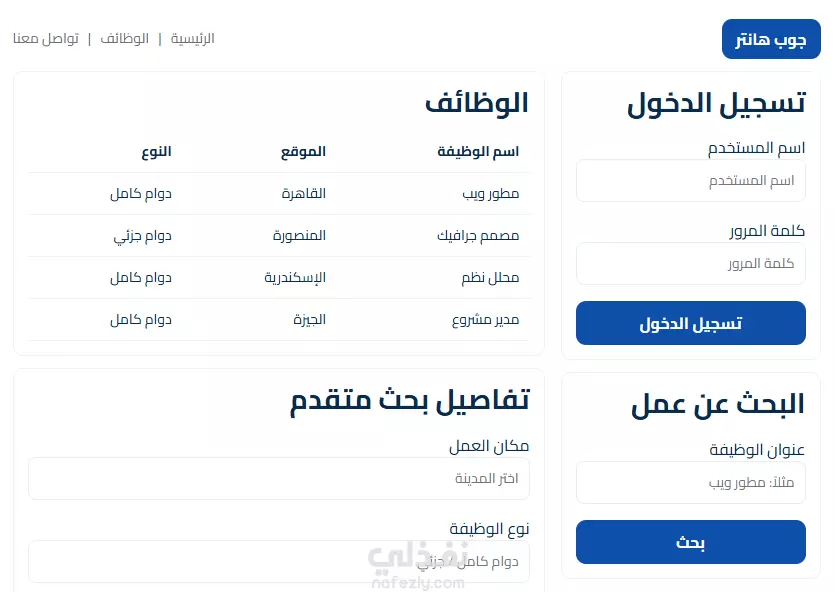Click the النوع column header
This screenshot has width=835, height=592.
(157, 152)
